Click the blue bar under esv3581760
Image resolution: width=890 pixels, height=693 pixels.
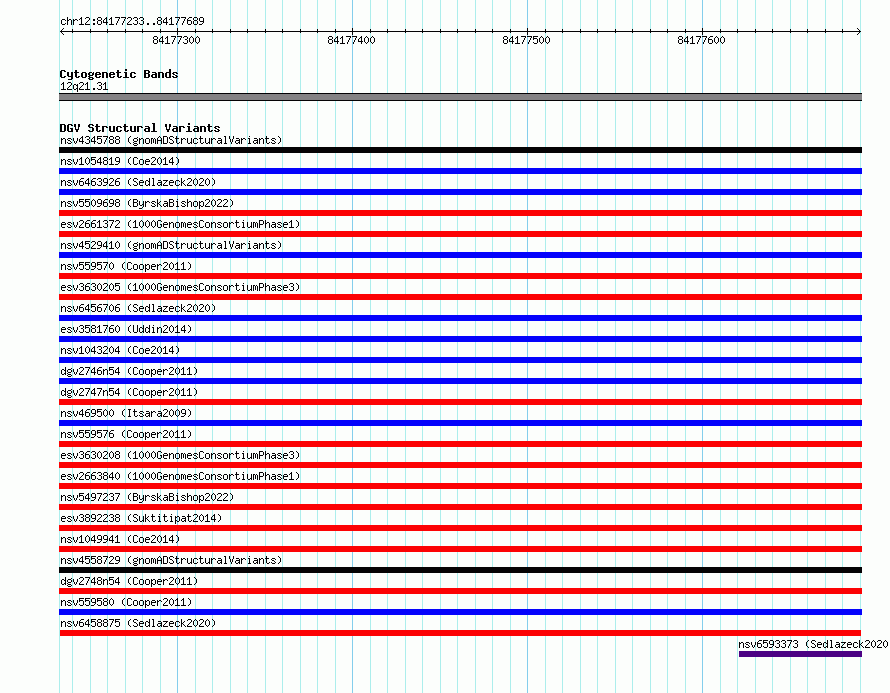460,339
